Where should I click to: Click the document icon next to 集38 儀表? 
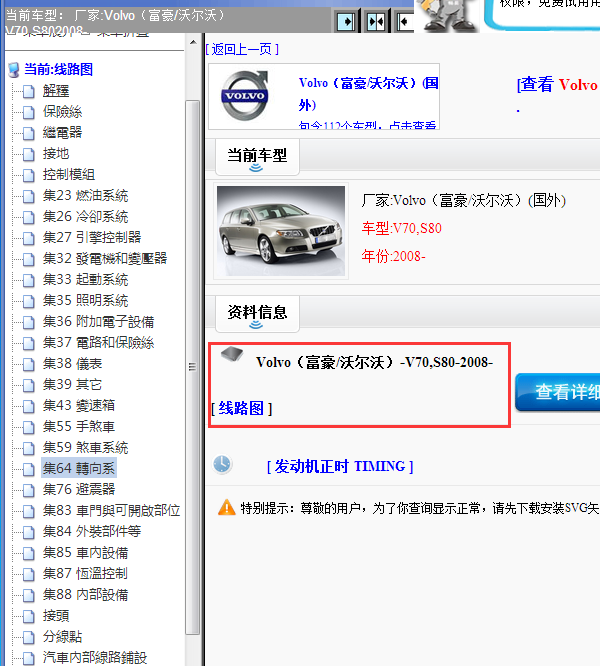(x=28, y=364)
